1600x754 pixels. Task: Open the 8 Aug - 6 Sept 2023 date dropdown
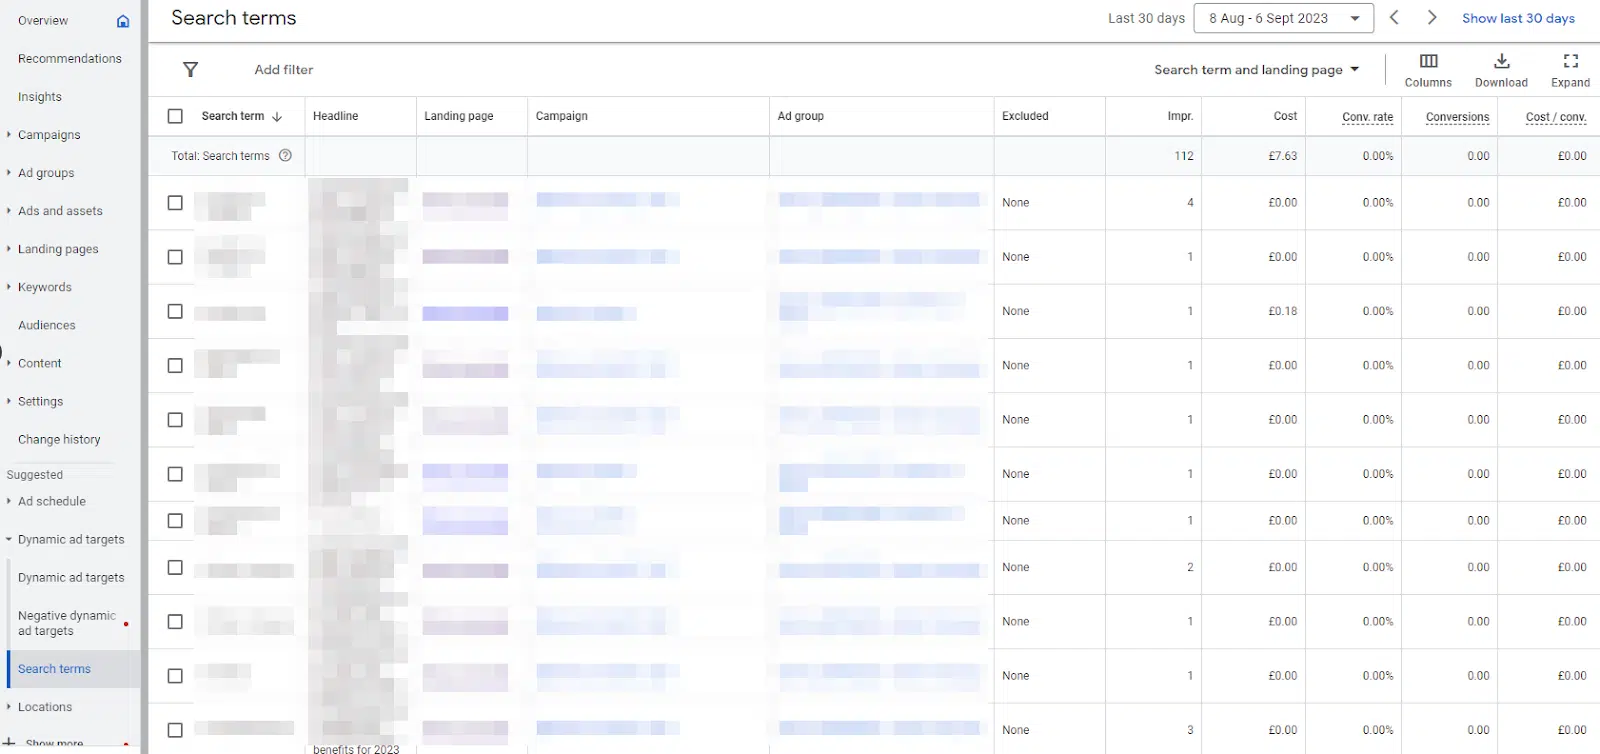coord(1283,18)
